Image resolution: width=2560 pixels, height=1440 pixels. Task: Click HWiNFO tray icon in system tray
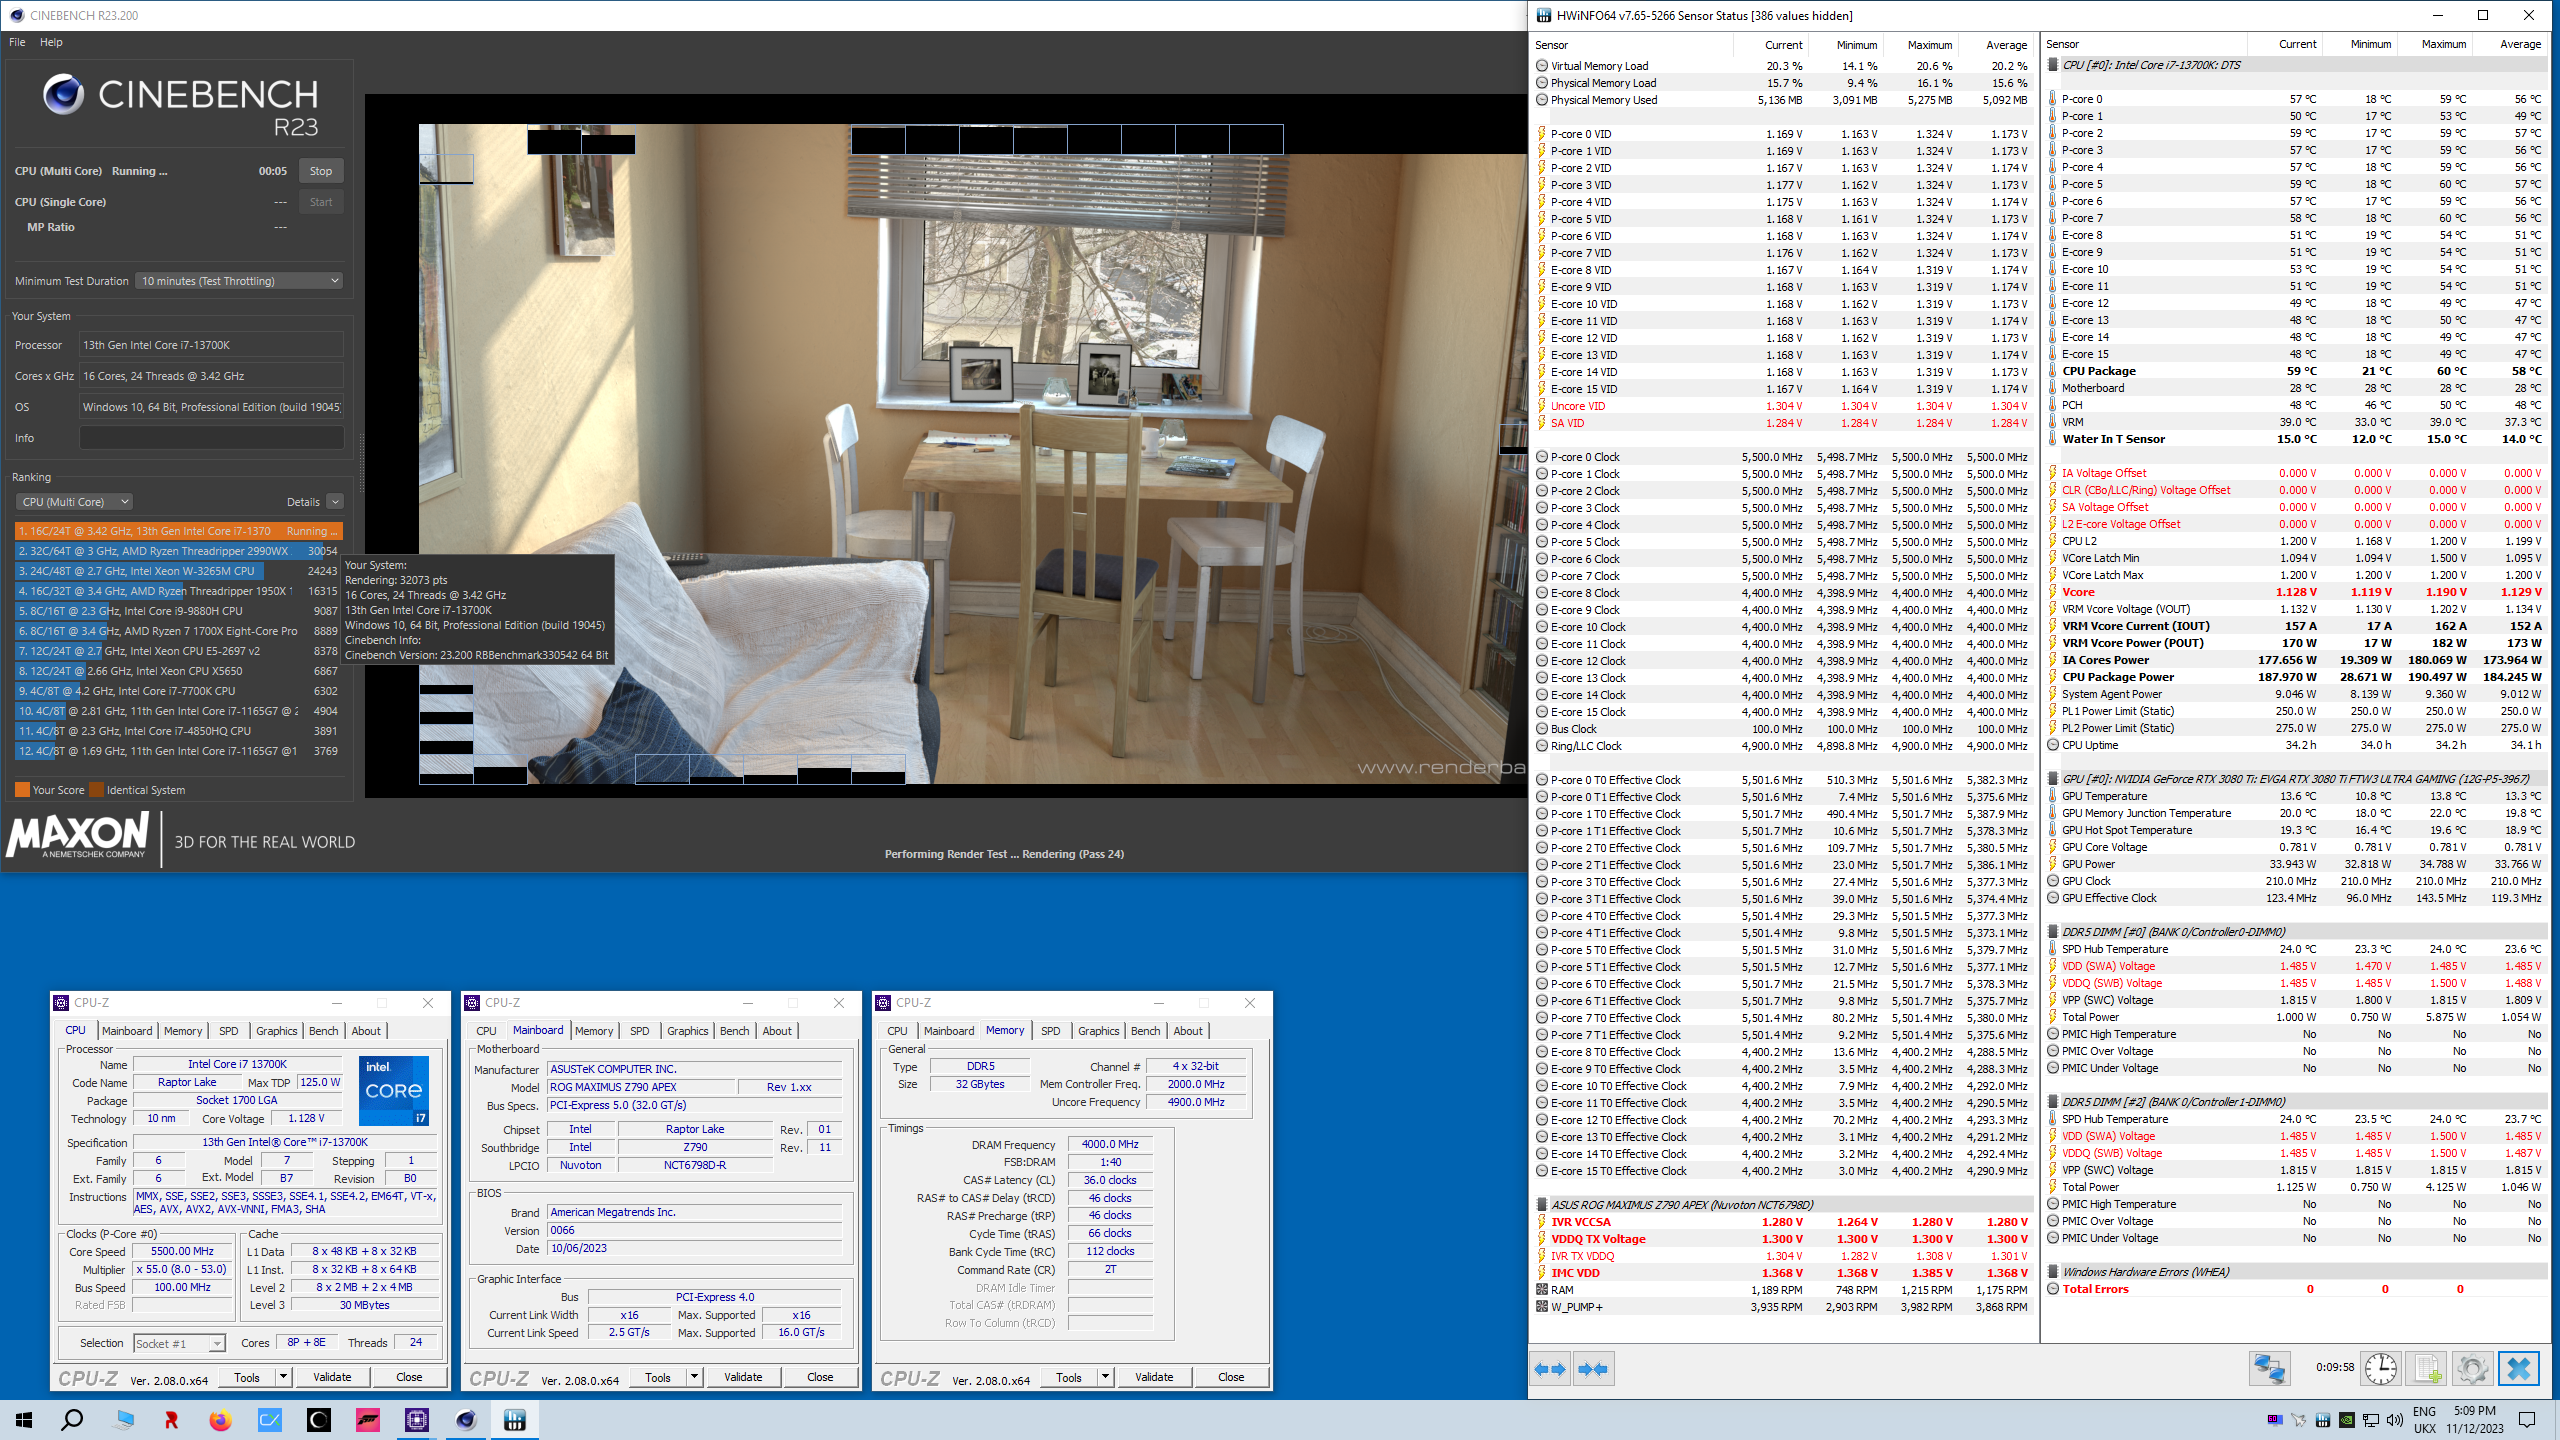[2322, 1420]
